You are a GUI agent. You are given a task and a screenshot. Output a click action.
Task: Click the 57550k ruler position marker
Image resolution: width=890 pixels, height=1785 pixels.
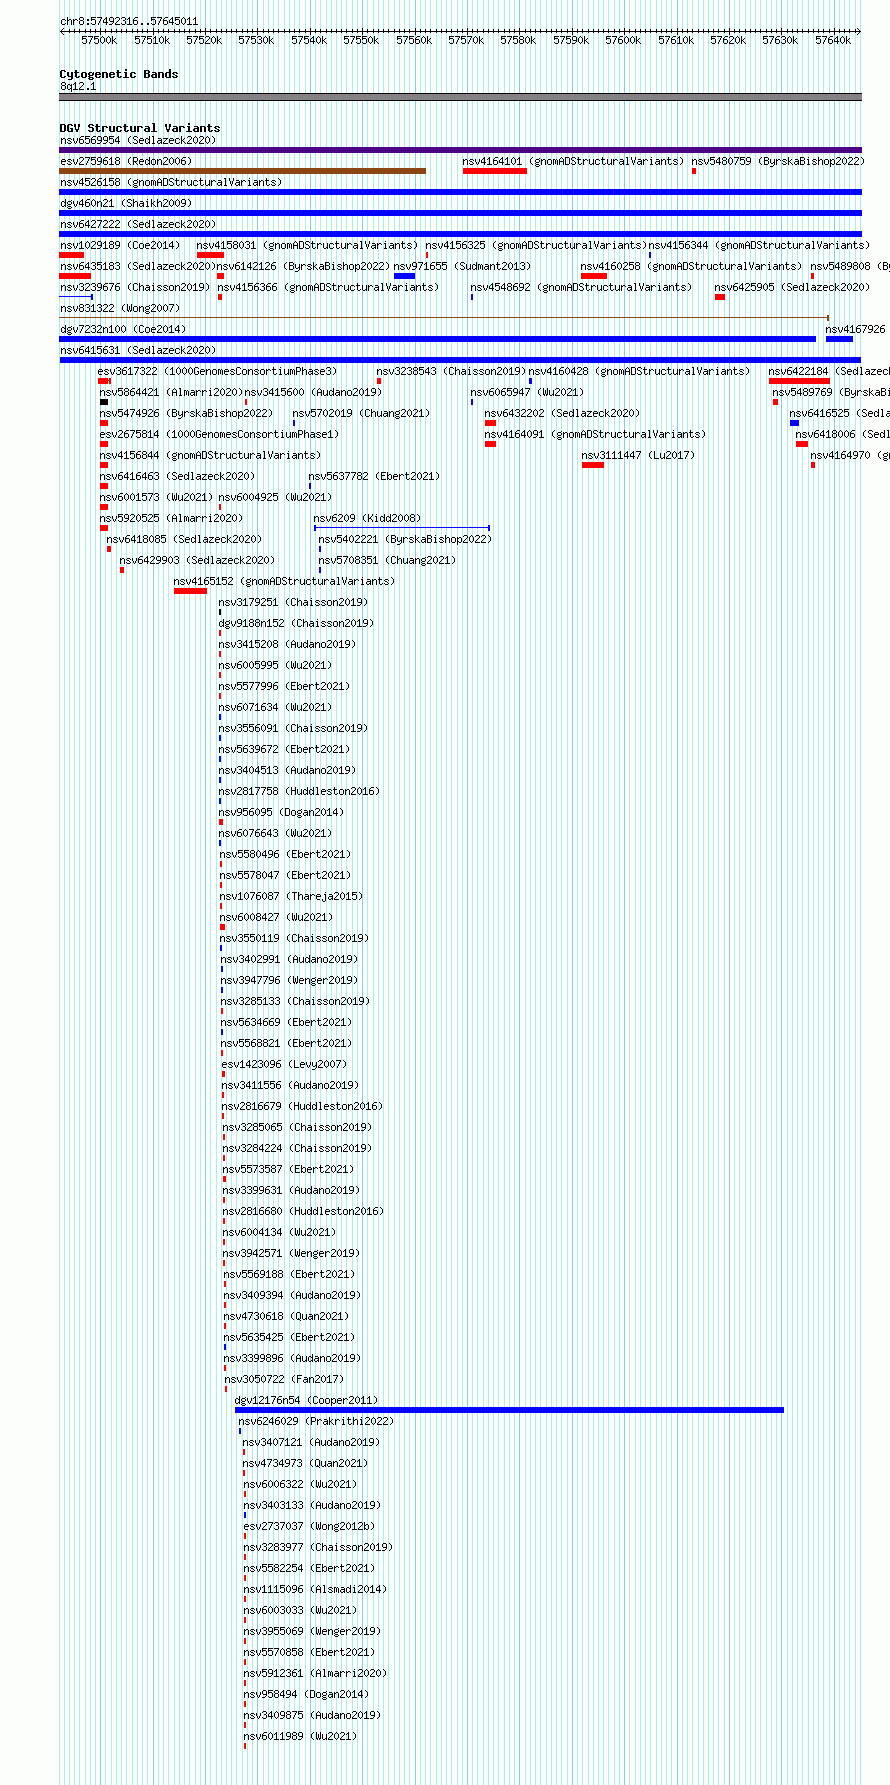361,40
